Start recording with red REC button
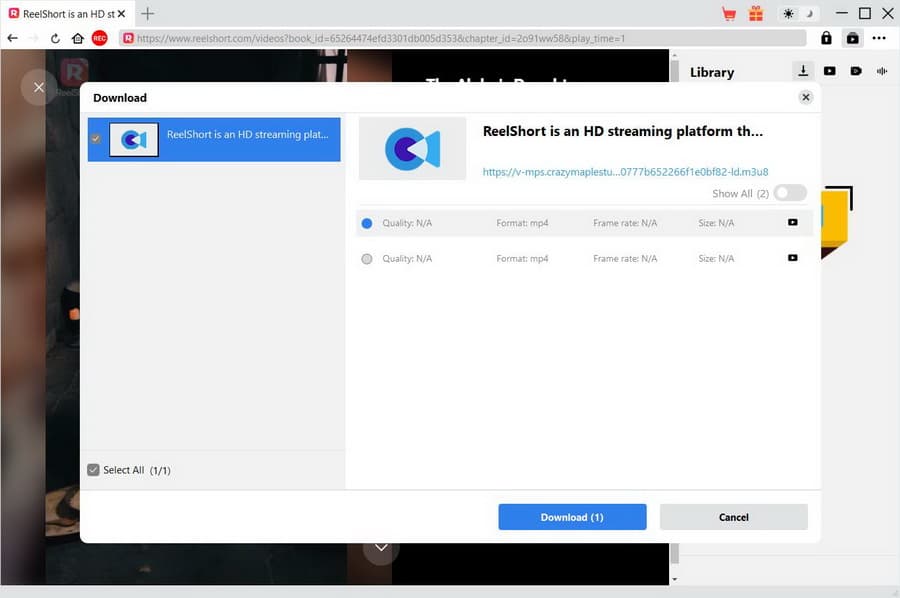The image size is (900, 598). point(99,38)
